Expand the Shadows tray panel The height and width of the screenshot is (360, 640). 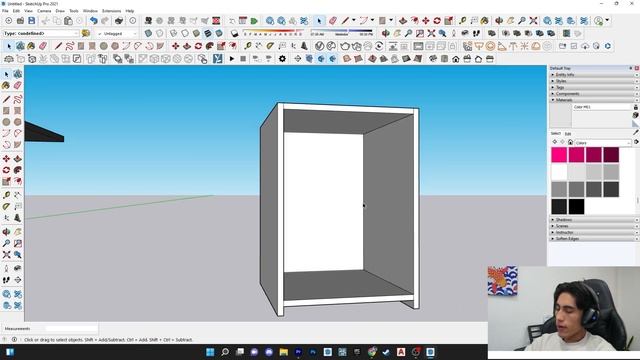593,220
